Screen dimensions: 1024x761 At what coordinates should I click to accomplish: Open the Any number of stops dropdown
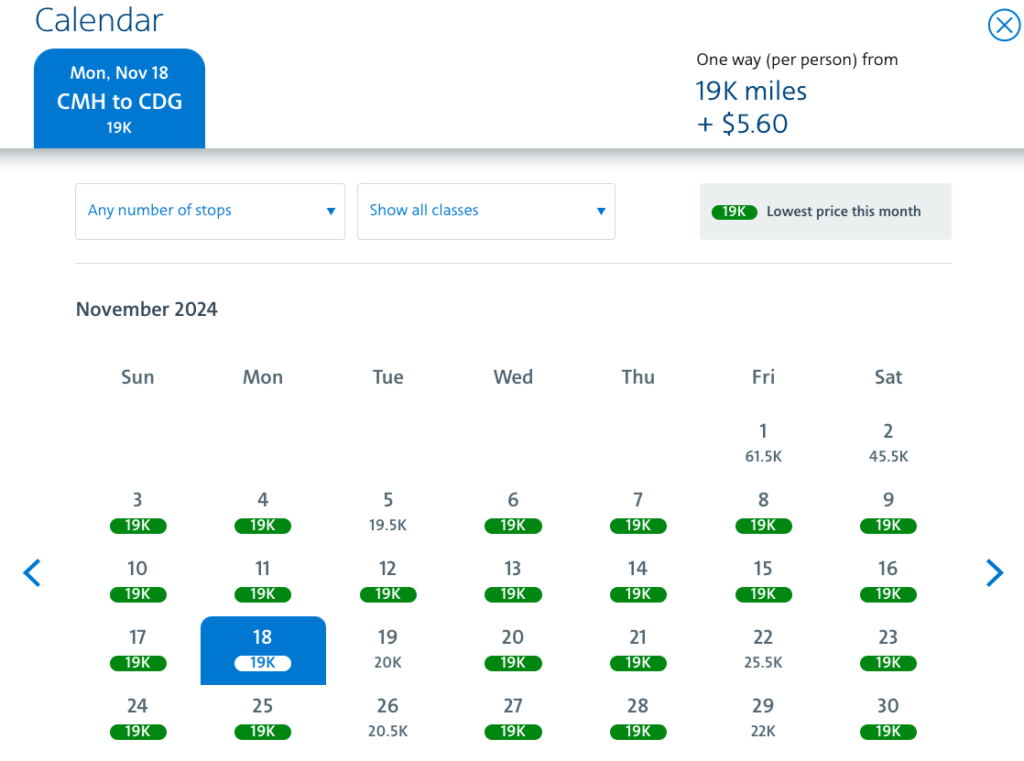coord(210,211)
